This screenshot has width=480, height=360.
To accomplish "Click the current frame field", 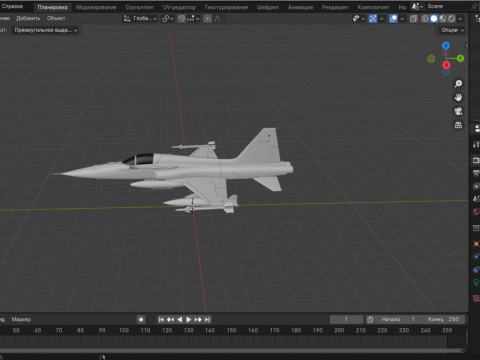I will tap(346, 319).
